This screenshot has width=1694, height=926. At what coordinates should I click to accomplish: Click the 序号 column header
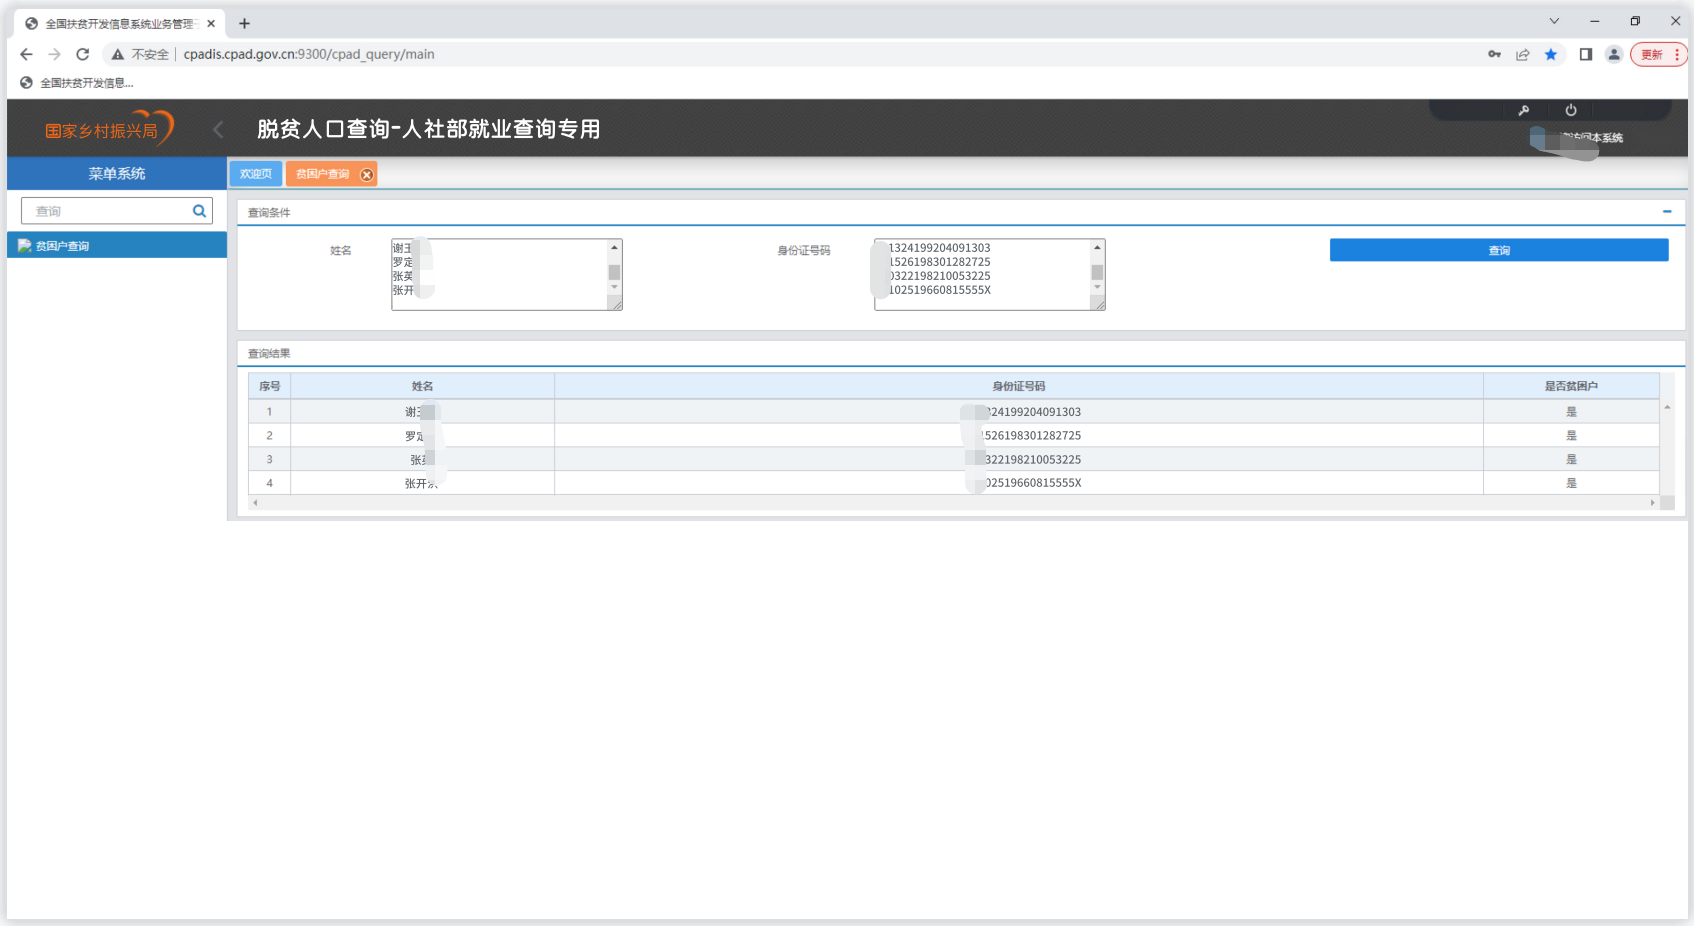coord(270,386)
